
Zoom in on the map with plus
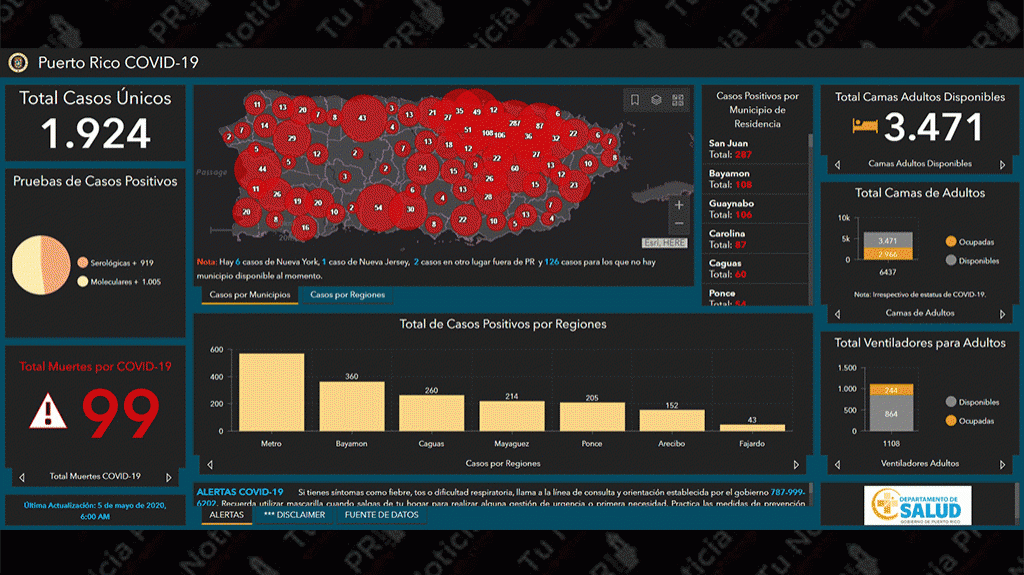pyautogui.click(x=679, y=205)
